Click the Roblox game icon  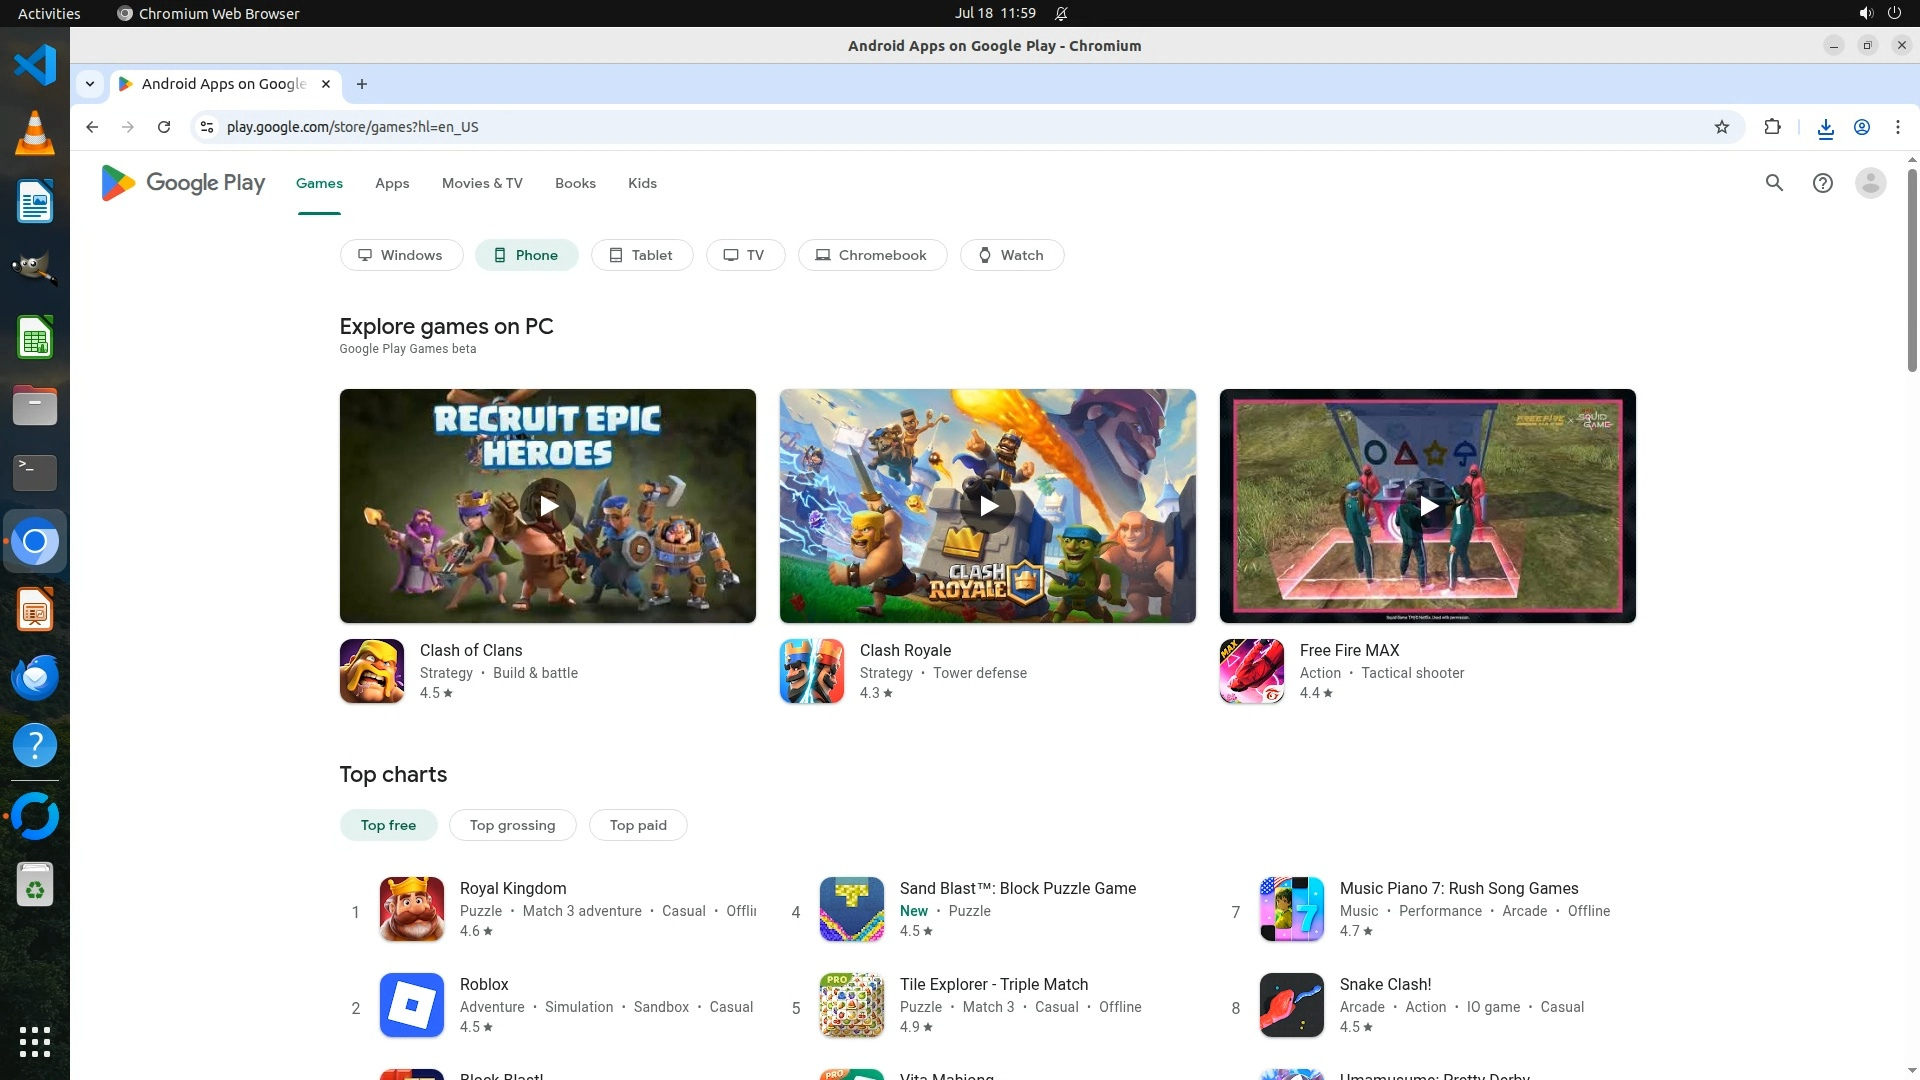412,1005
